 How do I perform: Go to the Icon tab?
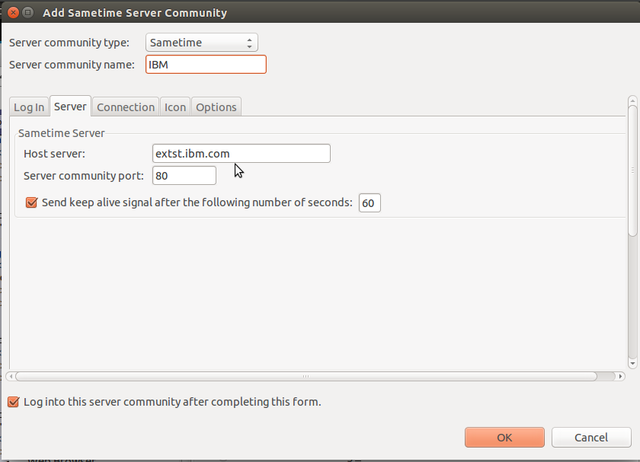175,107
